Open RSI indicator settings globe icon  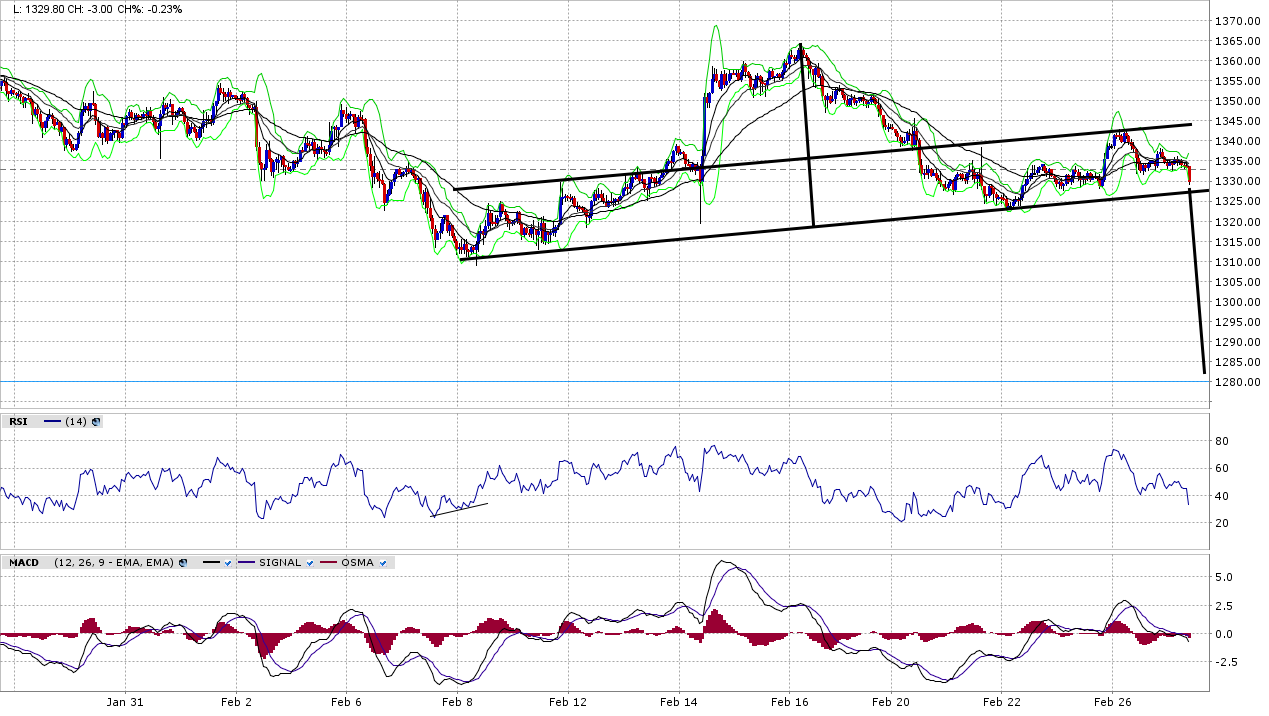(x=96, y=422)
